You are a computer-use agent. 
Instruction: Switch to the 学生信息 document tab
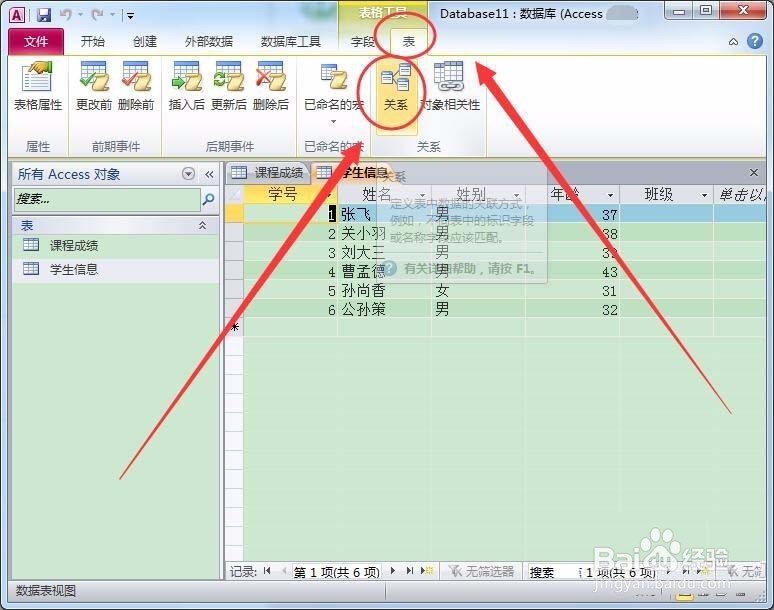(353, 173)
